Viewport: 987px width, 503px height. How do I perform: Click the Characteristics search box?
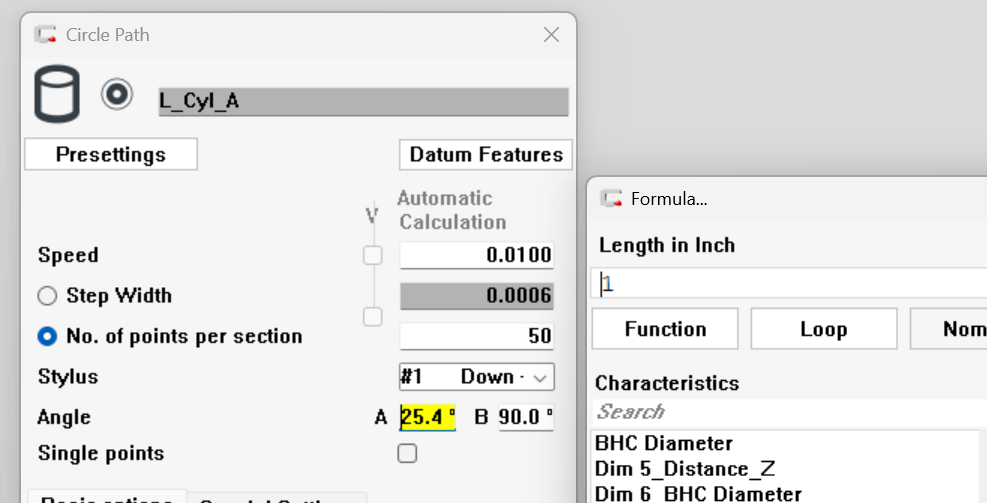coord(790,411)
